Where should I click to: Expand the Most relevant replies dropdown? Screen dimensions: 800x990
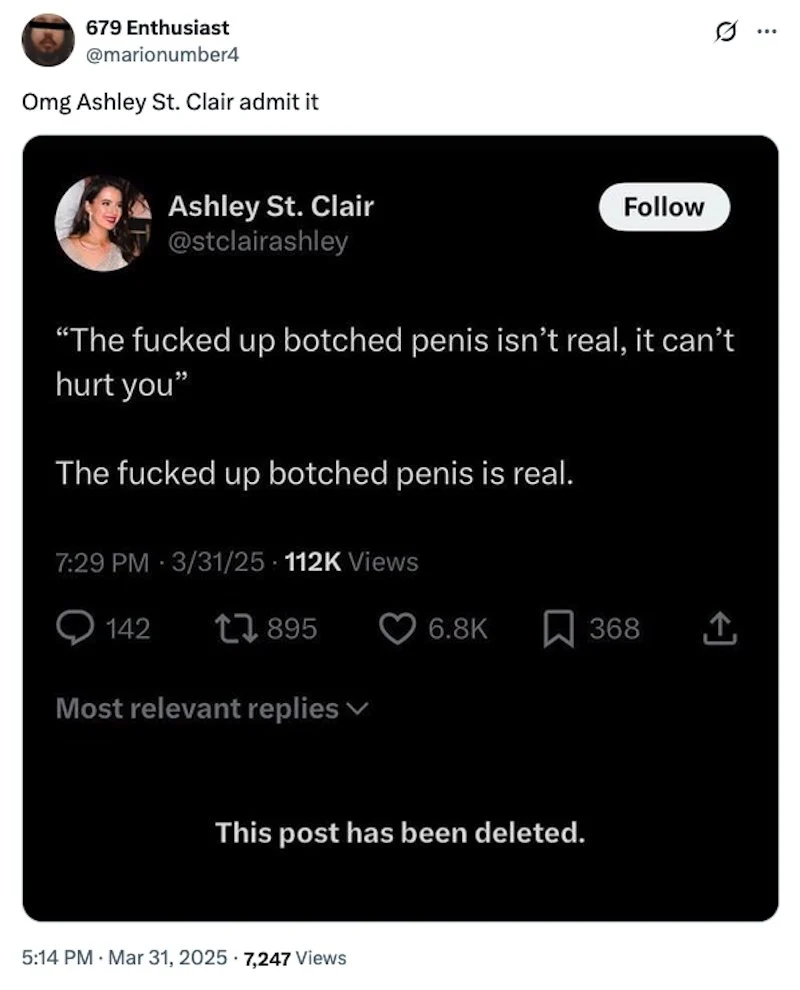click(x=212, y=708)
